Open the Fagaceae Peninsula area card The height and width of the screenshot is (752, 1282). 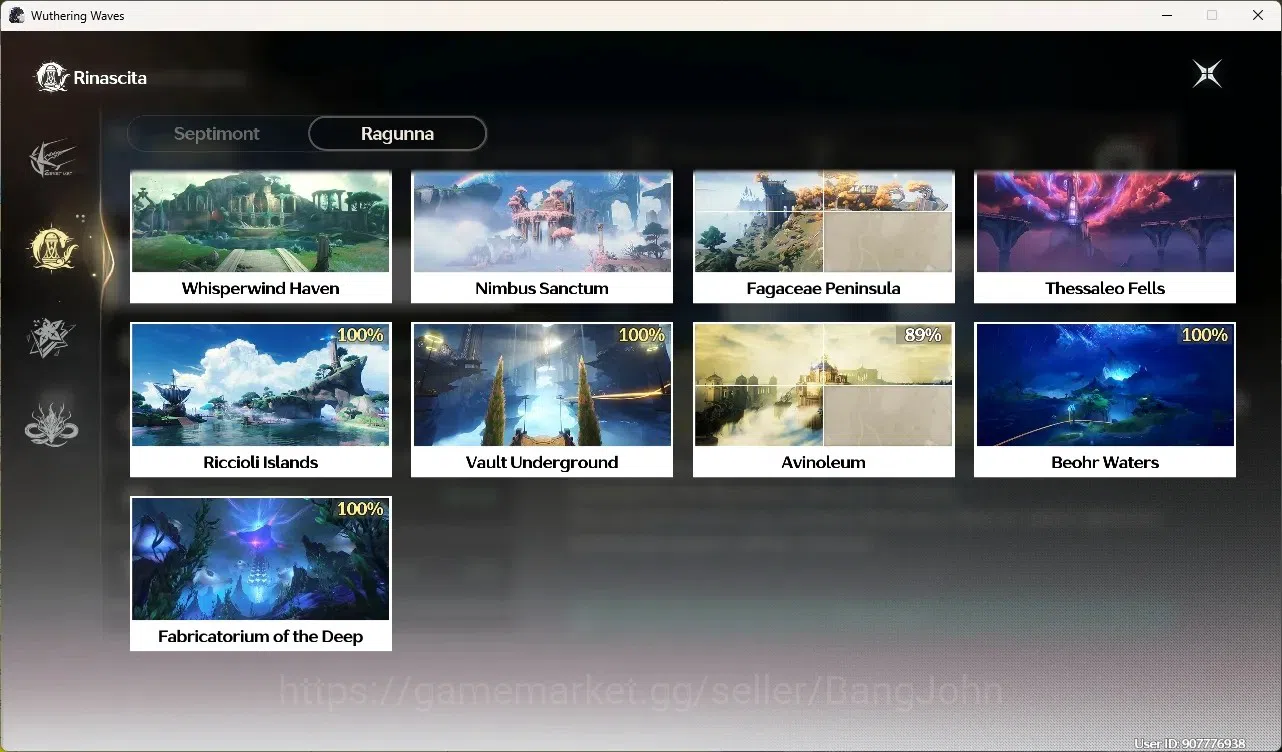pos(824,237)
